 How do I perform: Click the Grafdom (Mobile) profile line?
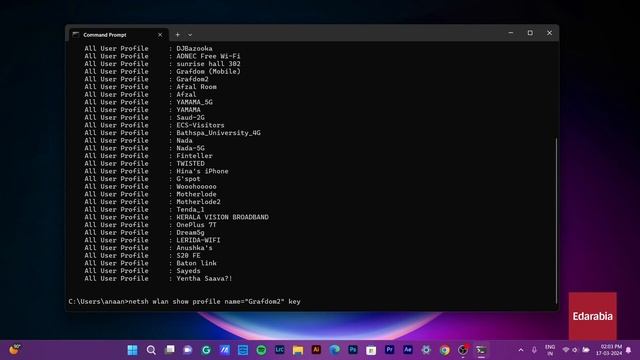(x=162, y=71)
